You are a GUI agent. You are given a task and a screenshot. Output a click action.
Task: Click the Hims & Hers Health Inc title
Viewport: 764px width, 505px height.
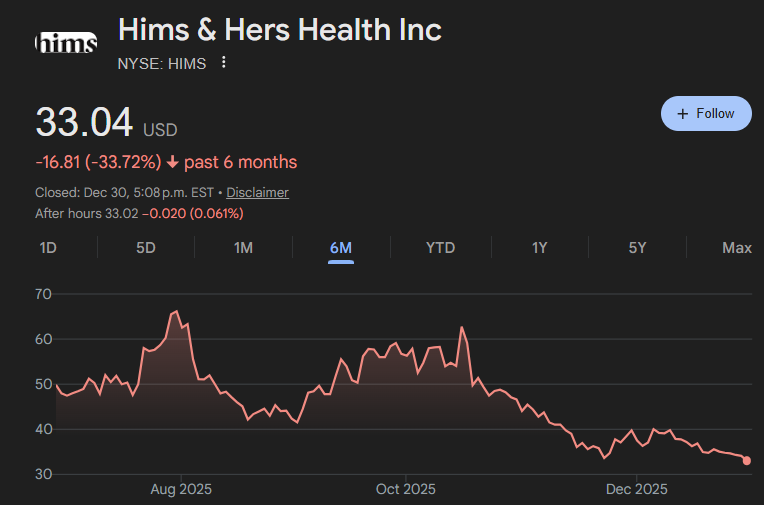[x=280, y=30]
